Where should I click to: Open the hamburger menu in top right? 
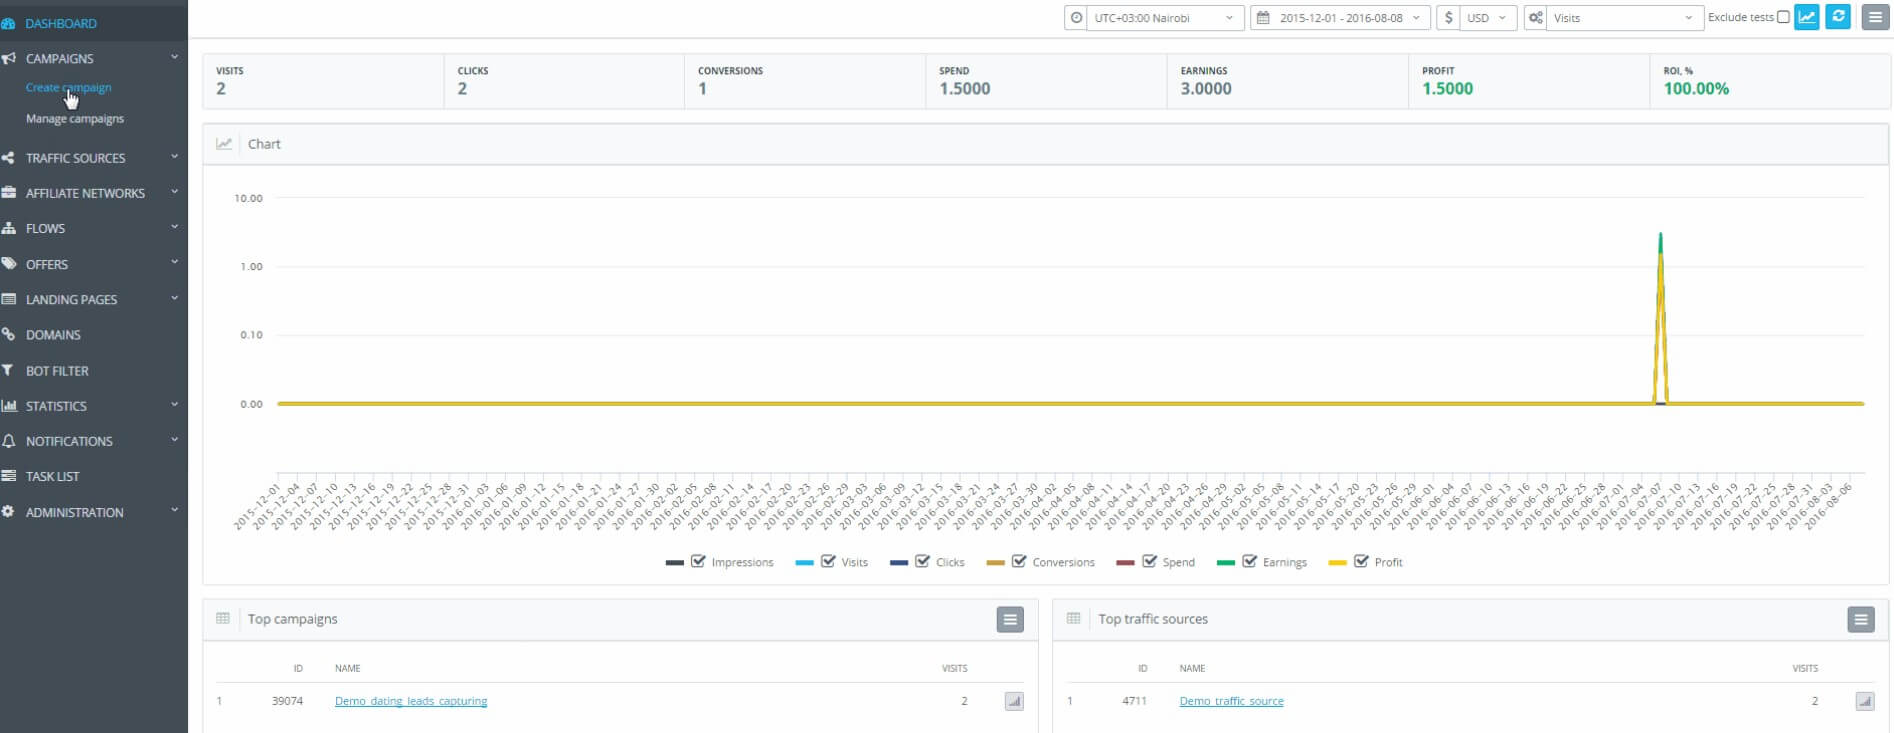(x=1875, y=18)
